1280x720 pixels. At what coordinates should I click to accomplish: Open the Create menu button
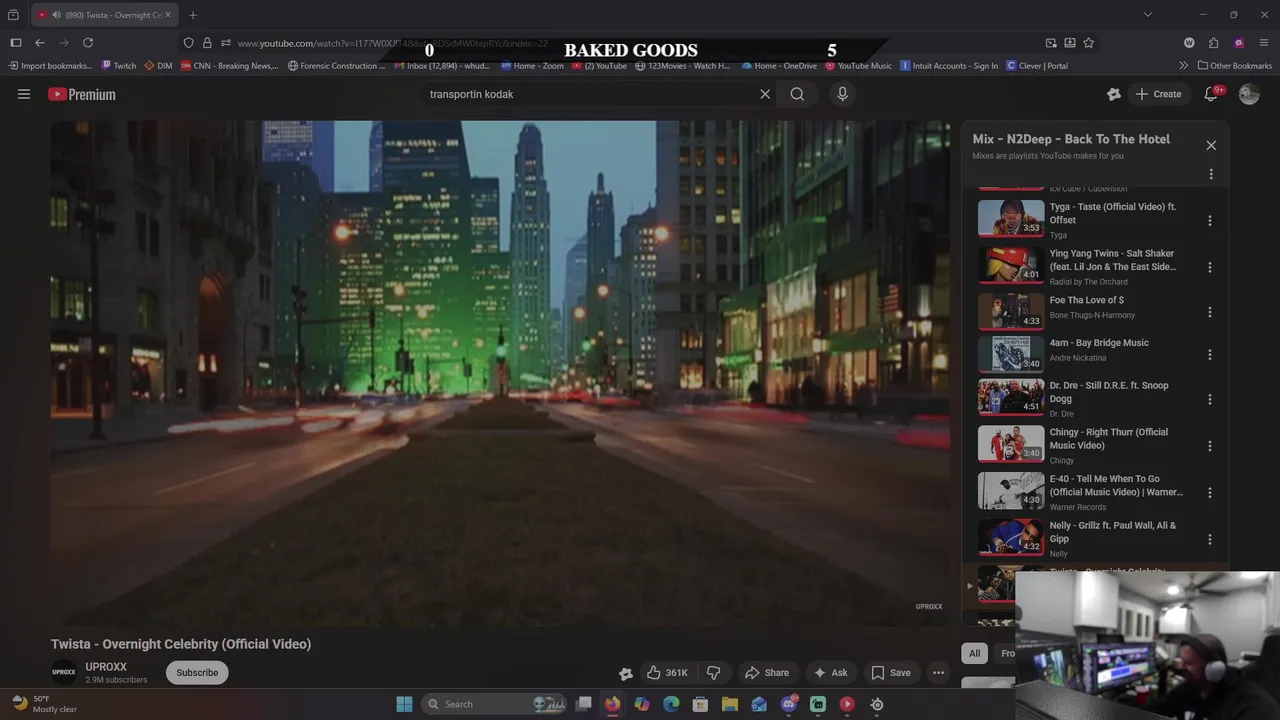pyautogui.click(x=1158, y=94)
